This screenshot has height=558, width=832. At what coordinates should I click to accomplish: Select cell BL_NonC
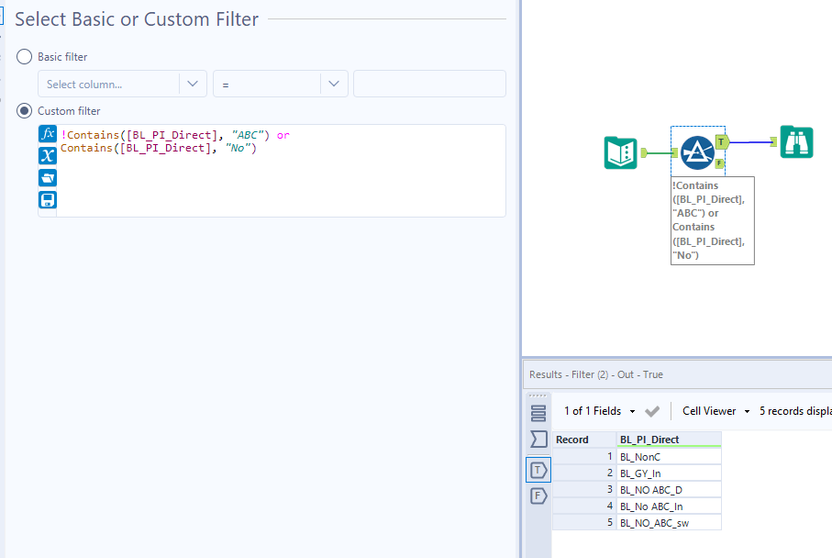[x=669, y=457]
